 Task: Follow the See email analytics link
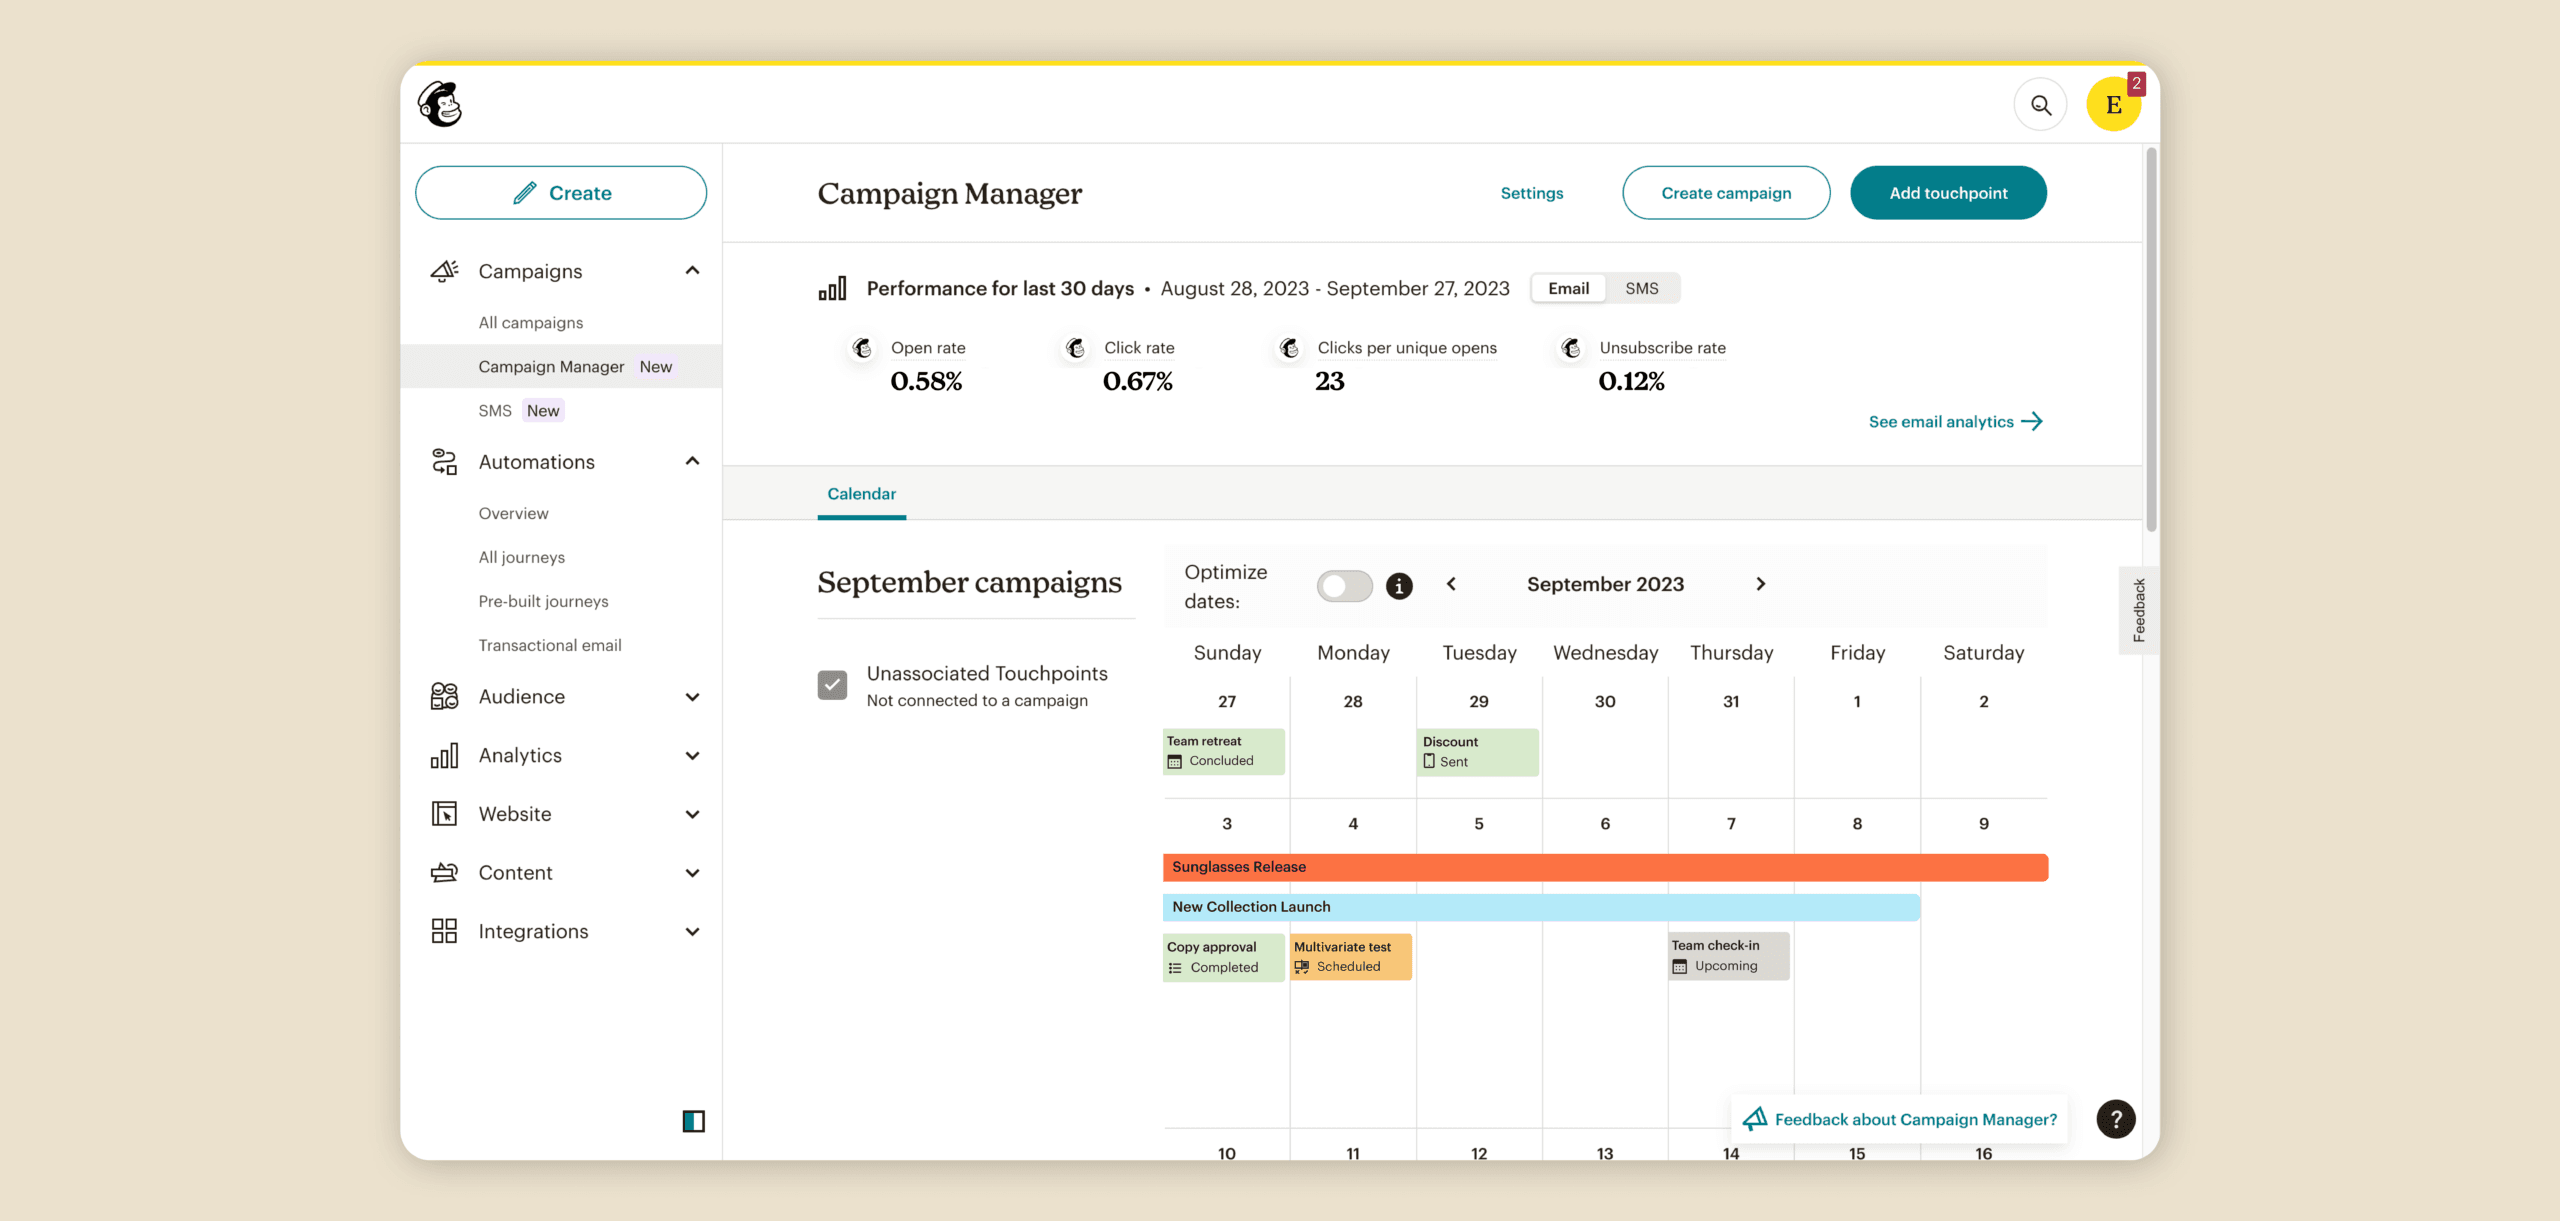1955,422
